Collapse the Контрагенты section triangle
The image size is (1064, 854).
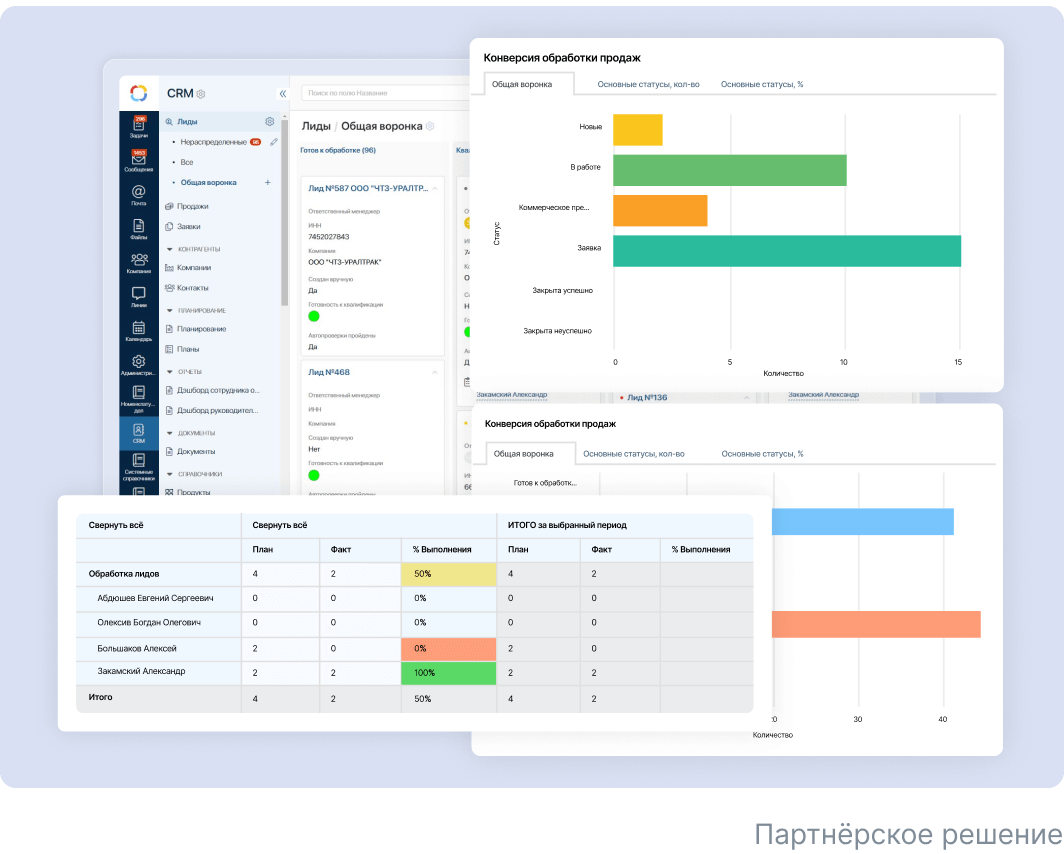[x=169, y=249]
